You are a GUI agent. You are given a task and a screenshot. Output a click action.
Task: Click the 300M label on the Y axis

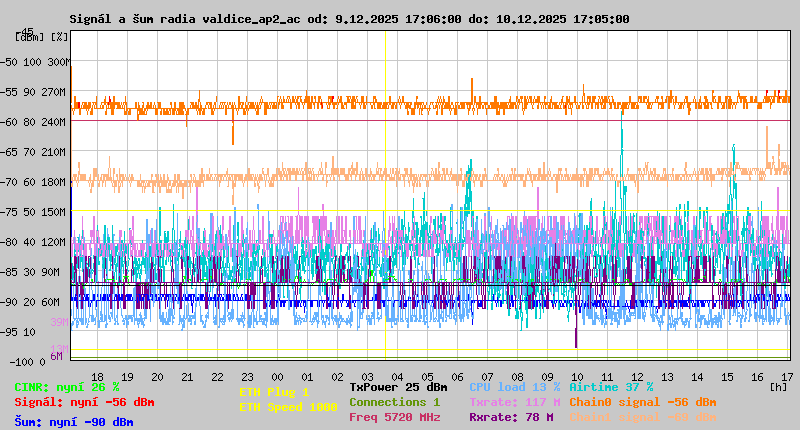(x=61, y=62)
